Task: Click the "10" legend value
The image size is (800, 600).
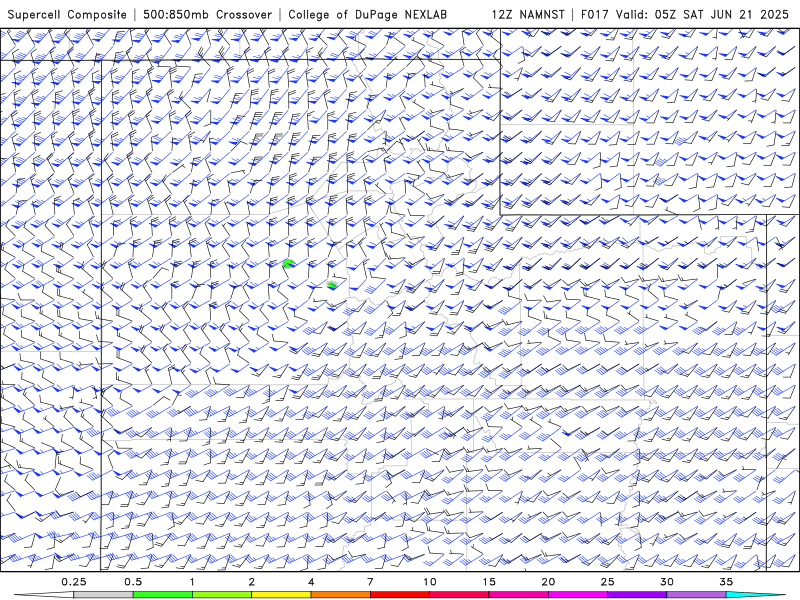Action: (x=430, y=582)
